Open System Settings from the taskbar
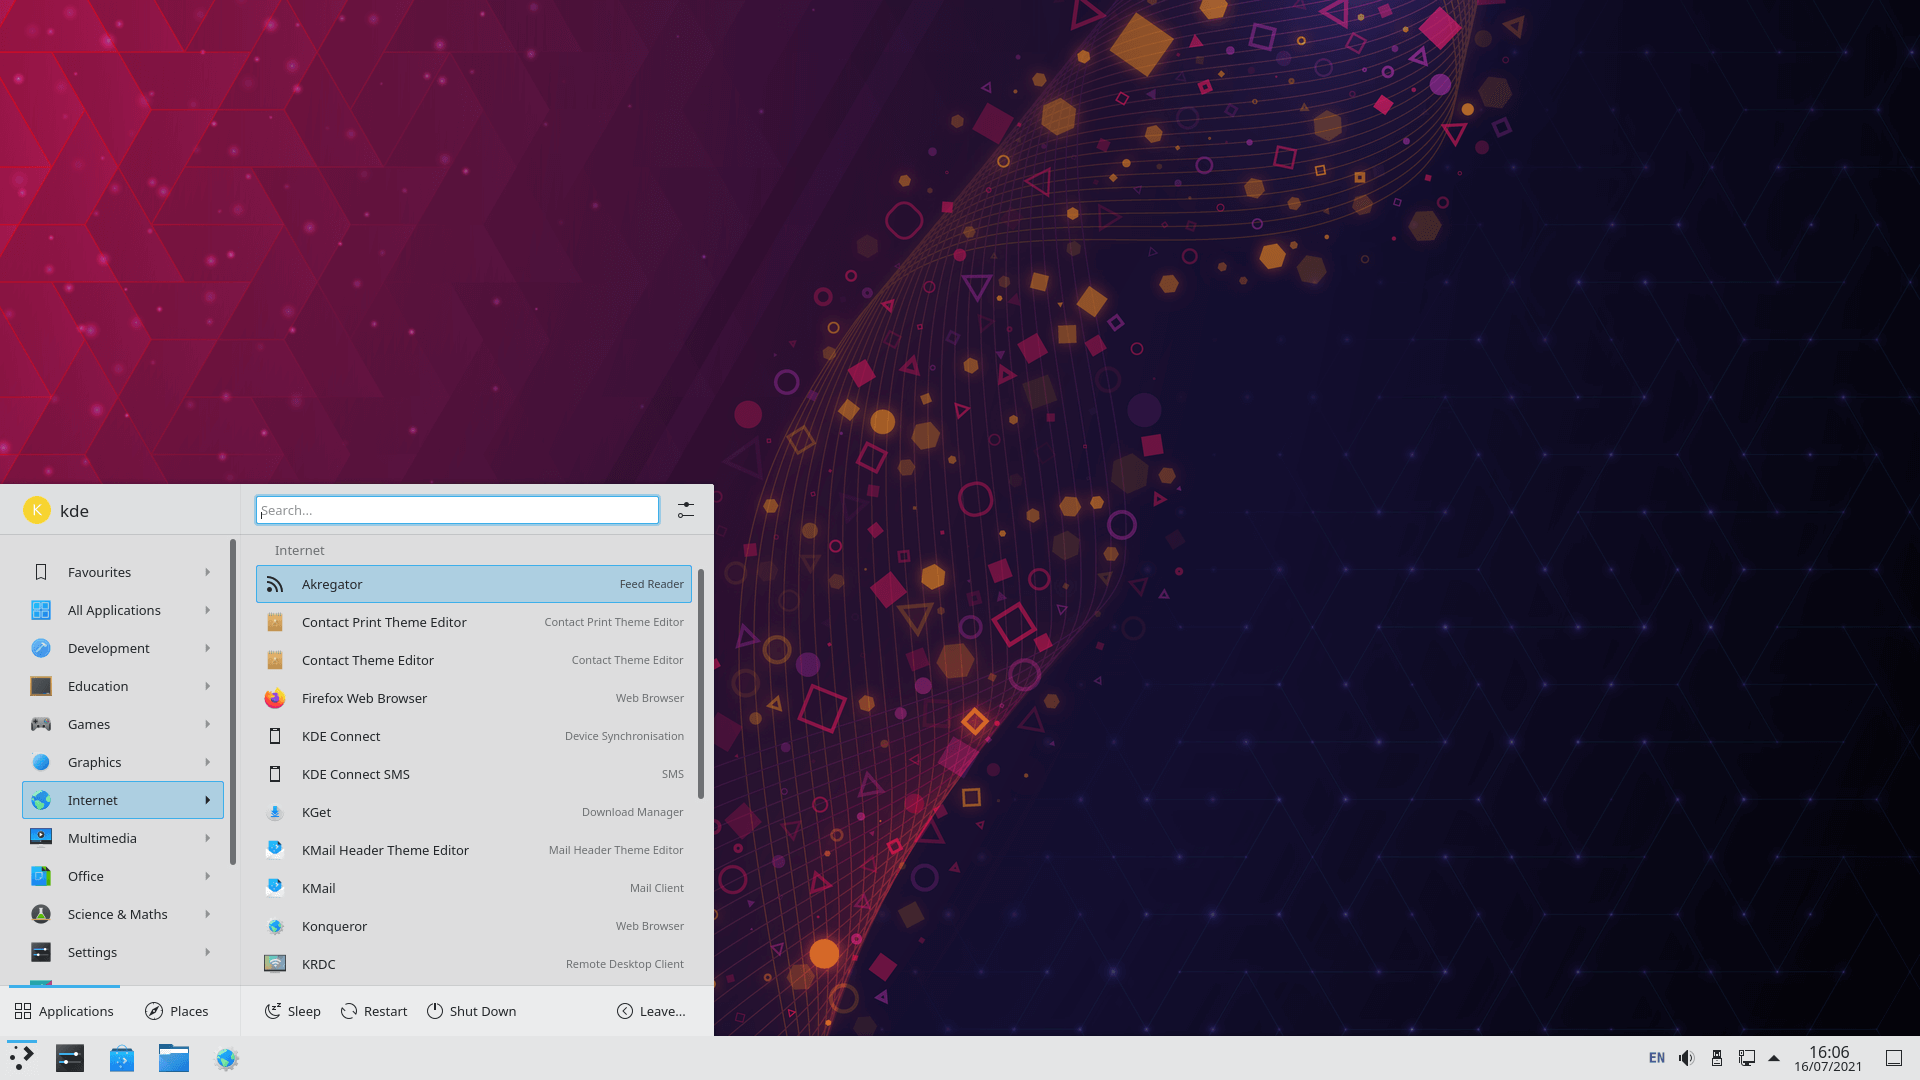The height and width of the screenshot is (1080, 1920). [70, 1058]
